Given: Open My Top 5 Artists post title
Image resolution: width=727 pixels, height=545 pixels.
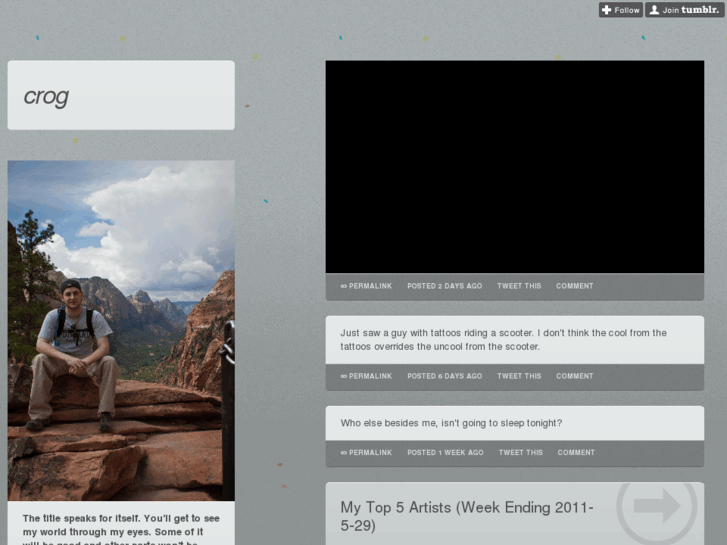Looking at the screenshot, I should (x=467, y=516).
